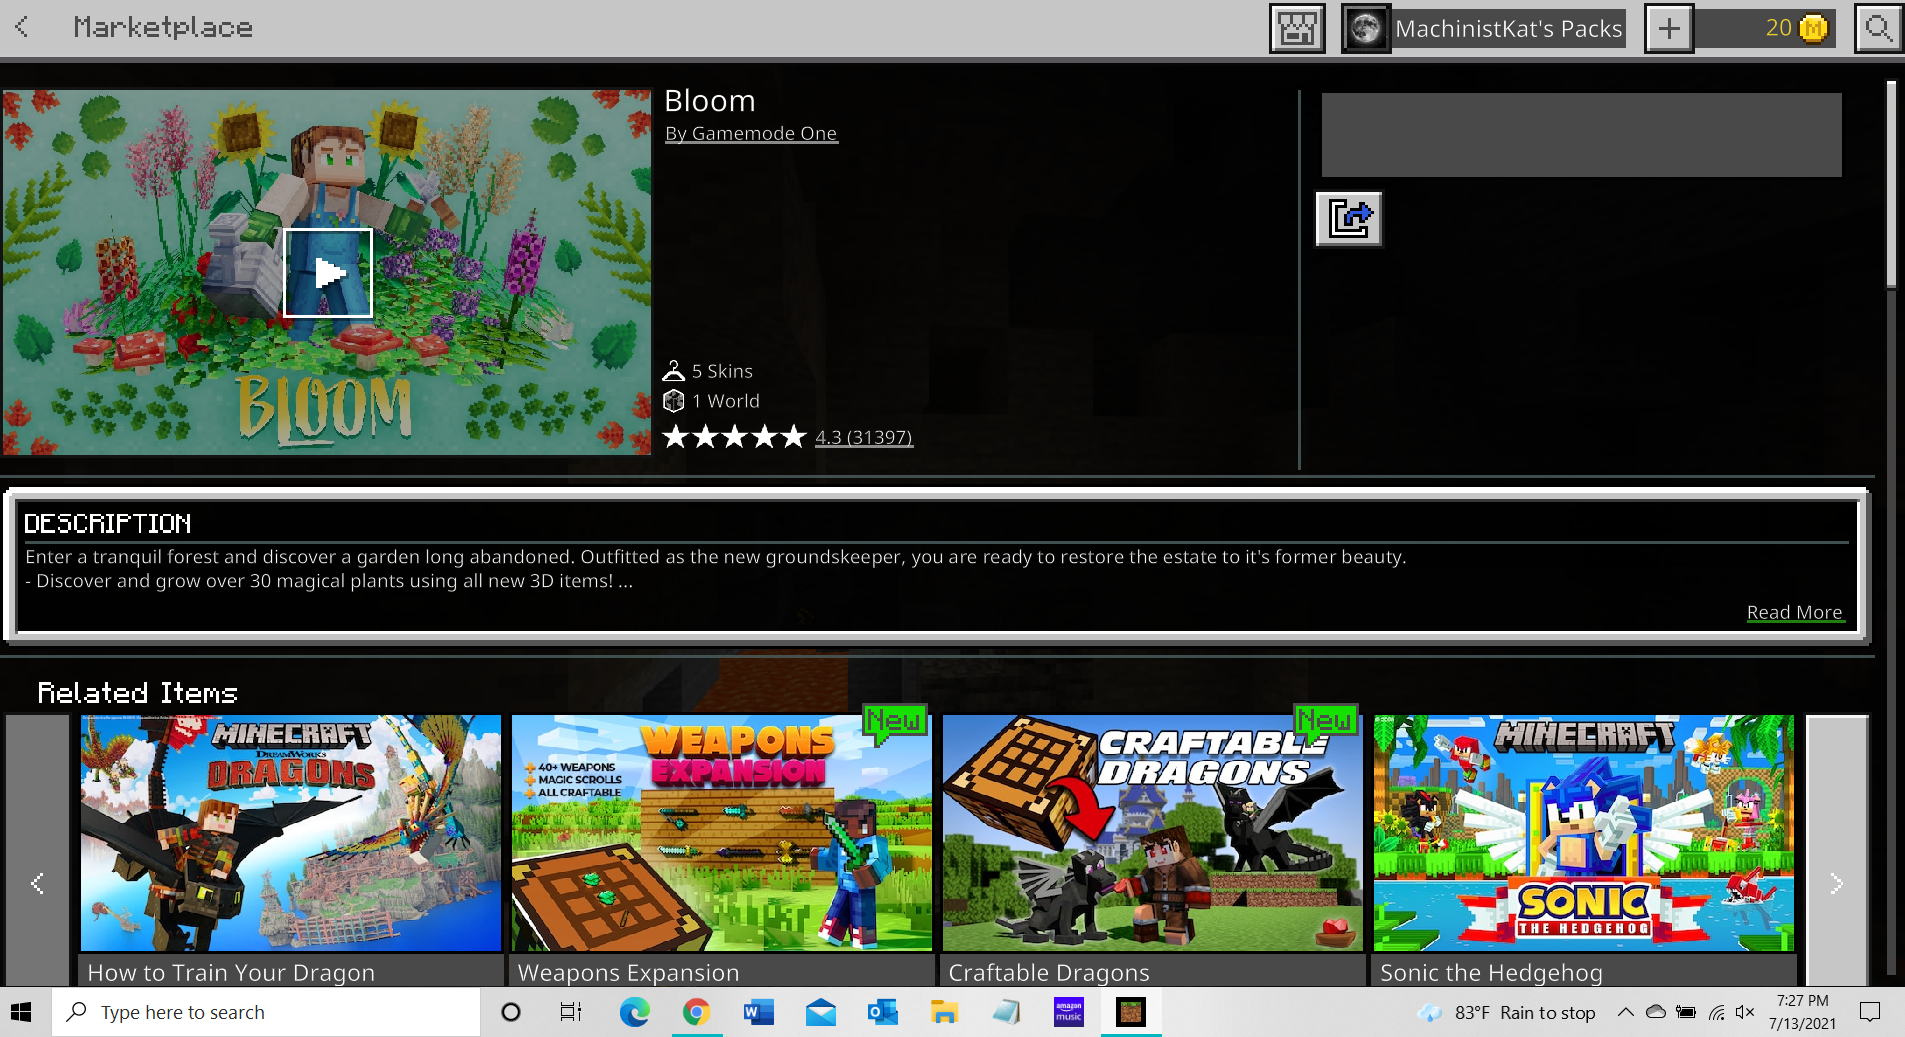Click the gray purchase button for Bloom
This screenshot has width=1905, height=1037.
coord(1581,135)
